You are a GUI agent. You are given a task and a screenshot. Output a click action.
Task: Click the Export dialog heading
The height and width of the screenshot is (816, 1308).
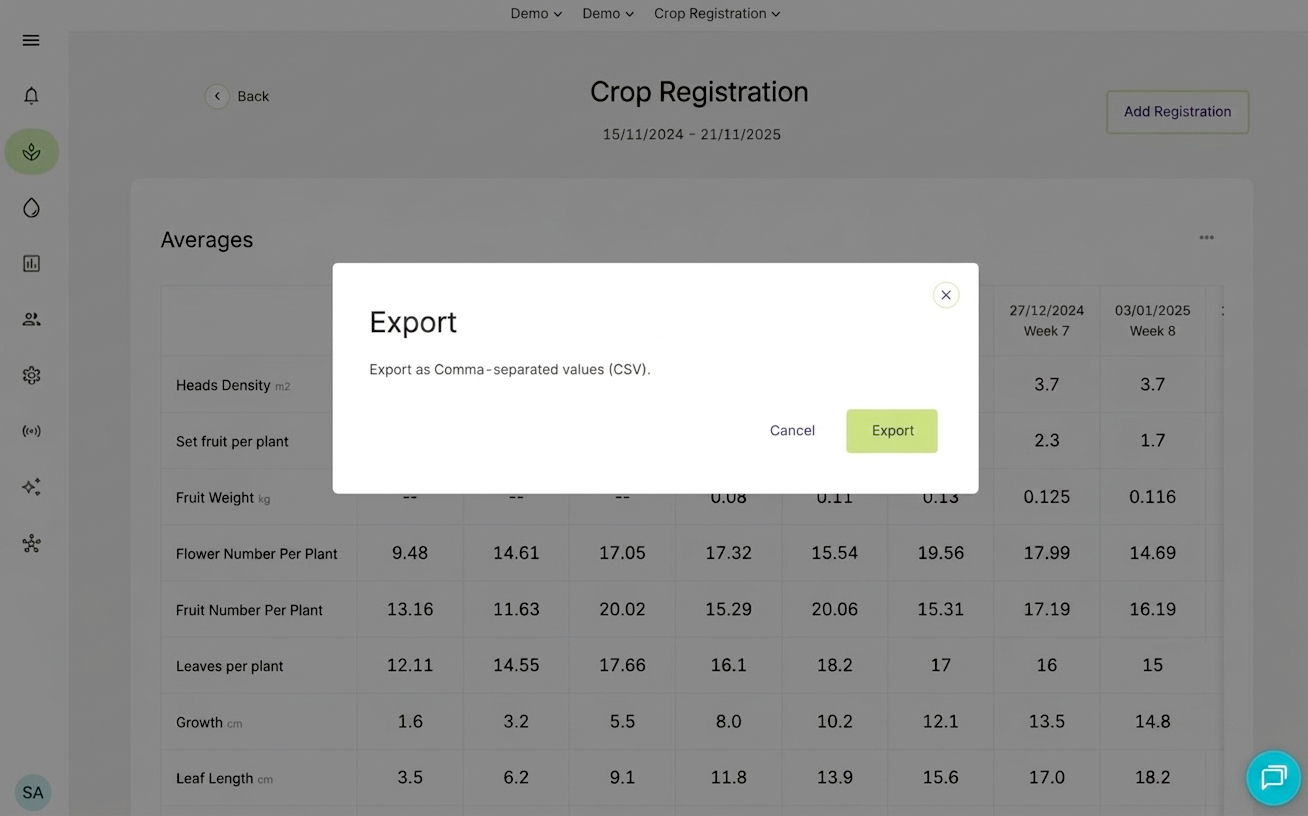(x=413, y=322)
